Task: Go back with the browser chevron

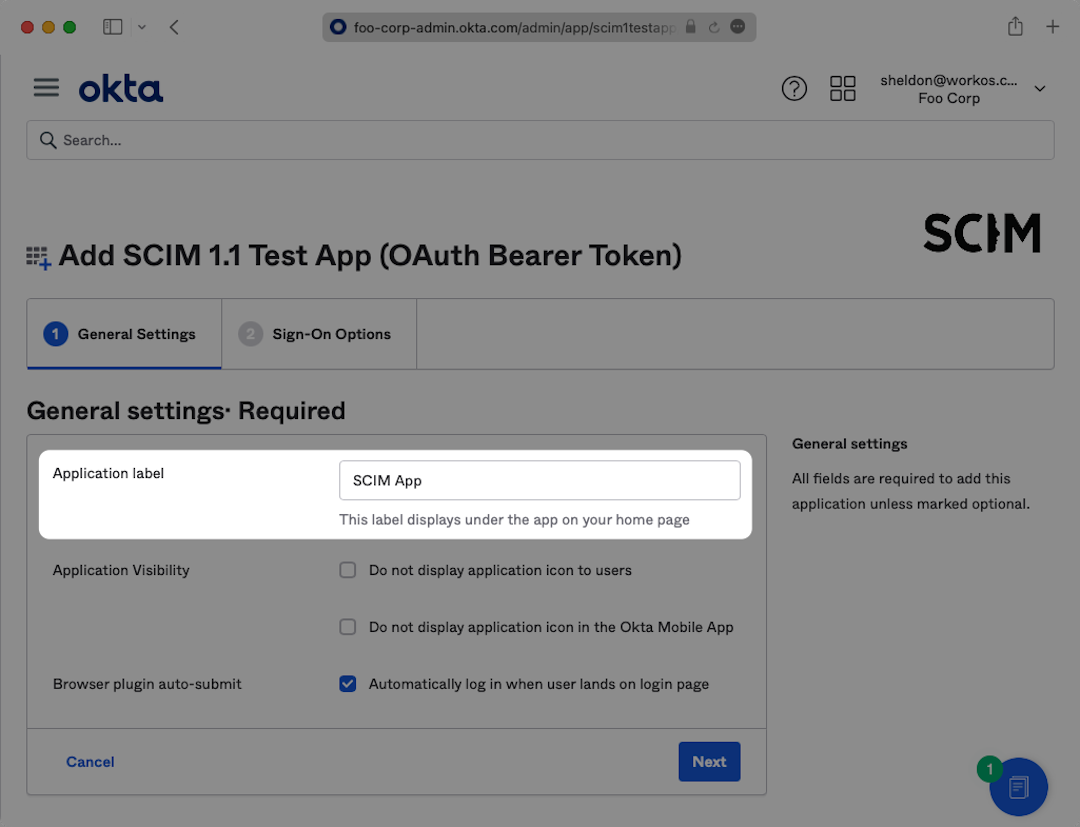Action: [174, 27]
